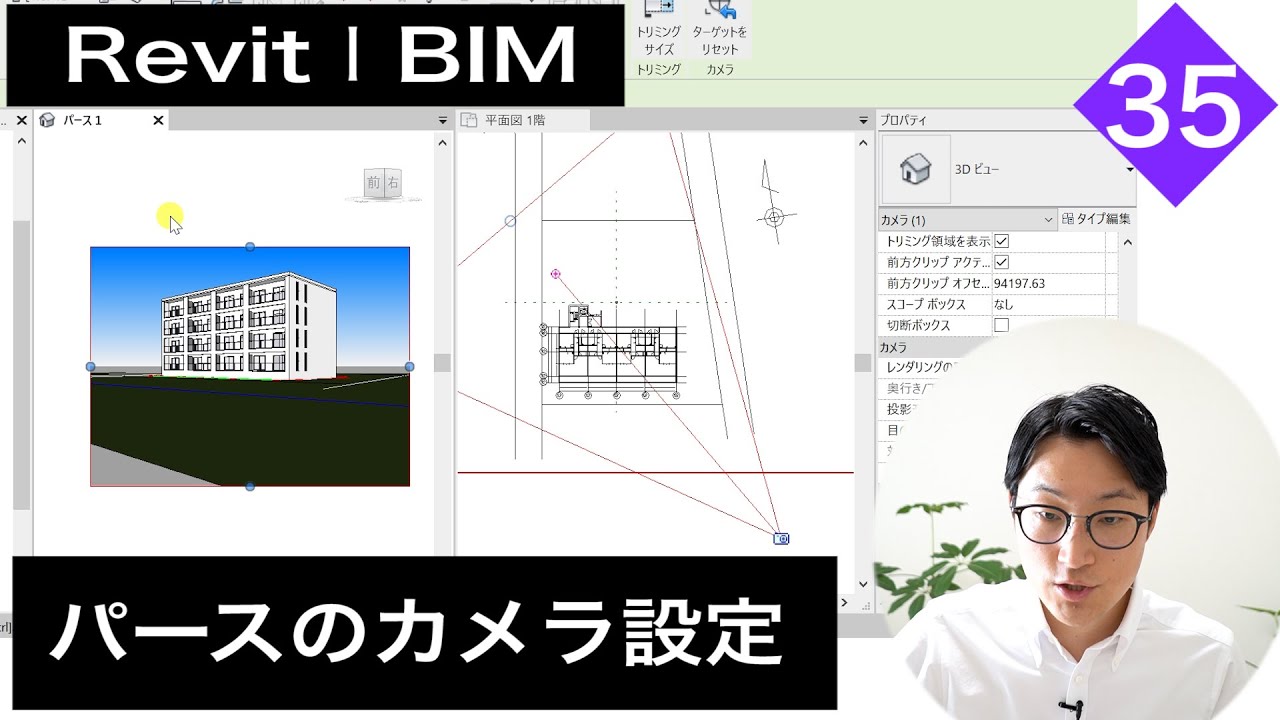The height and width of the screenshot is (720, 1280).
Task: Click the スコープ ボックス property label
Action: 926,304
